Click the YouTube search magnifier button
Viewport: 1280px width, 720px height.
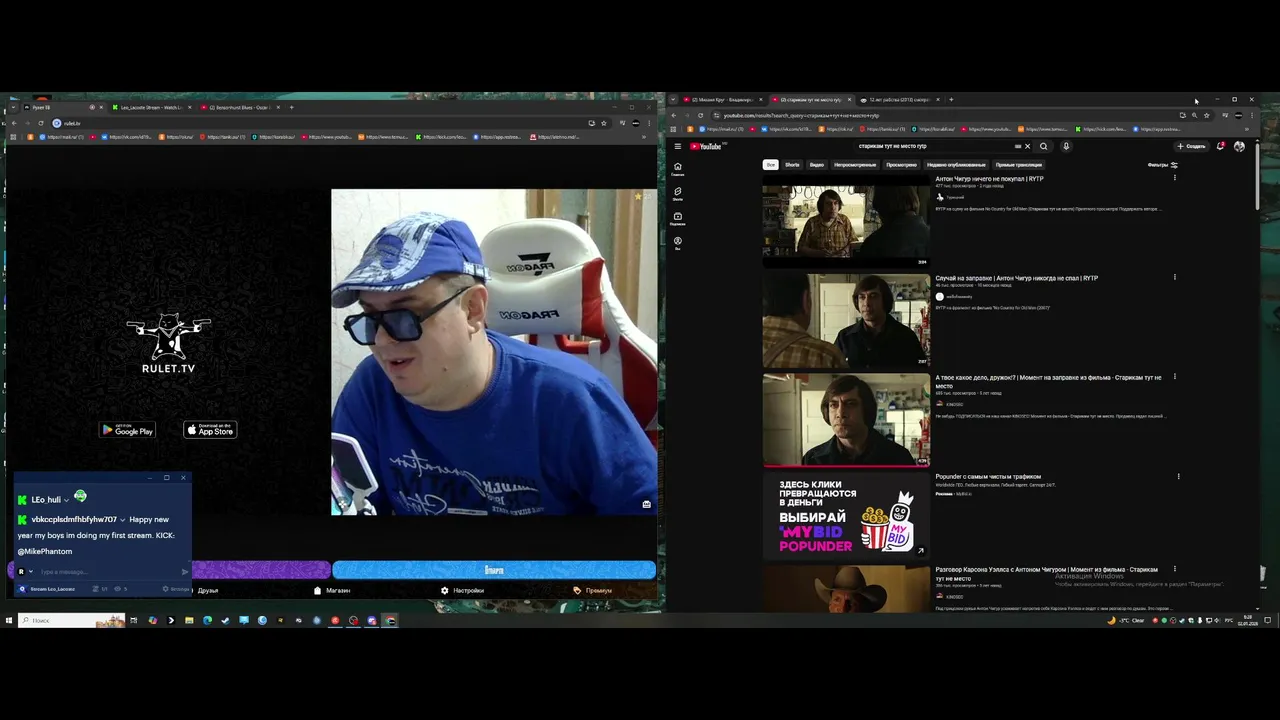tap(1043, 146)
